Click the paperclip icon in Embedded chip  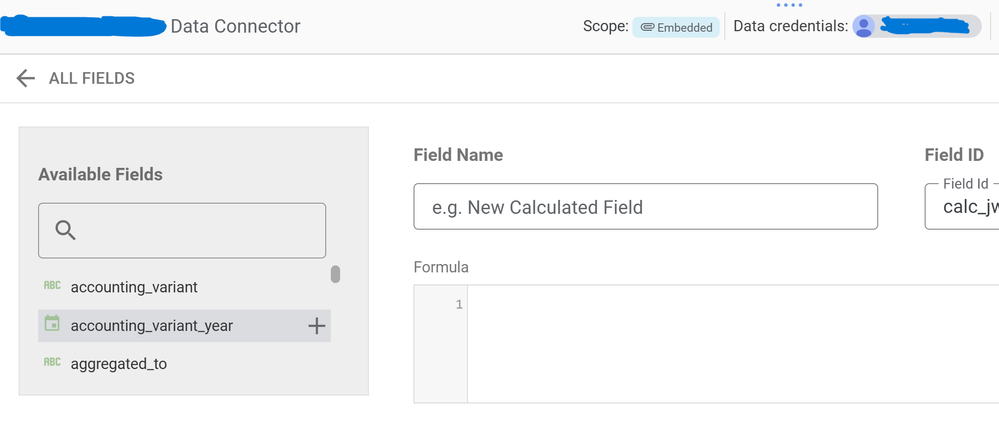pyautogui.click(x=648, y=27)
